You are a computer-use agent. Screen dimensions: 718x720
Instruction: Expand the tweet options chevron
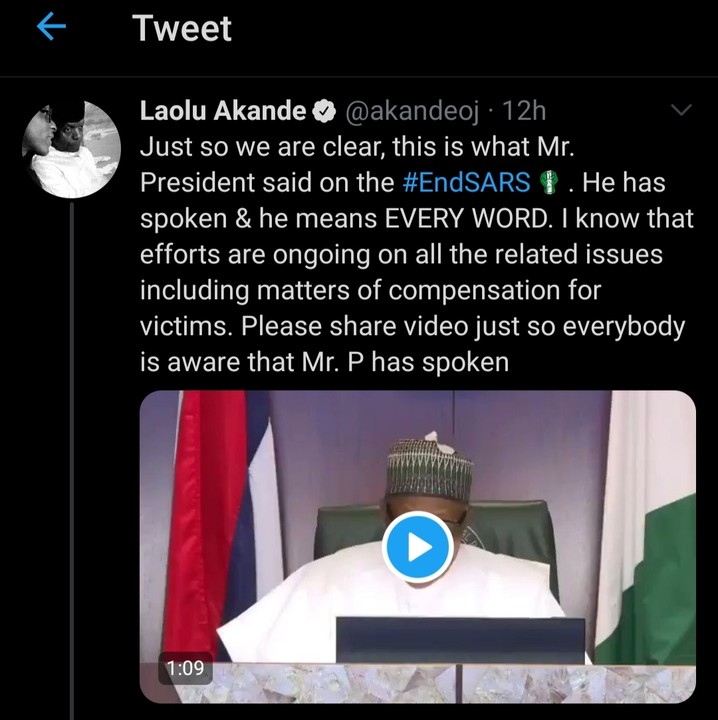click(x=679, y=109)
